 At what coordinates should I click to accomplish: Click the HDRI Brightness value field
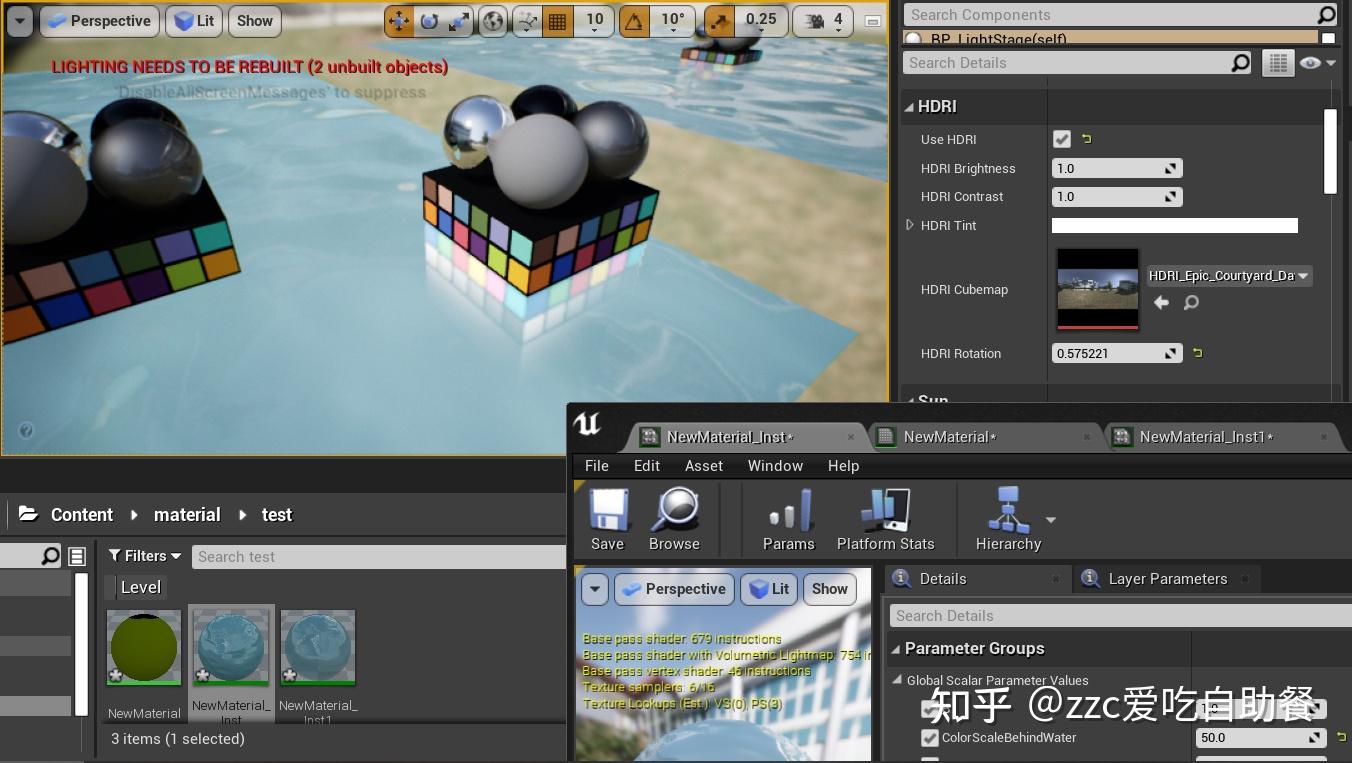point(1117,168)
